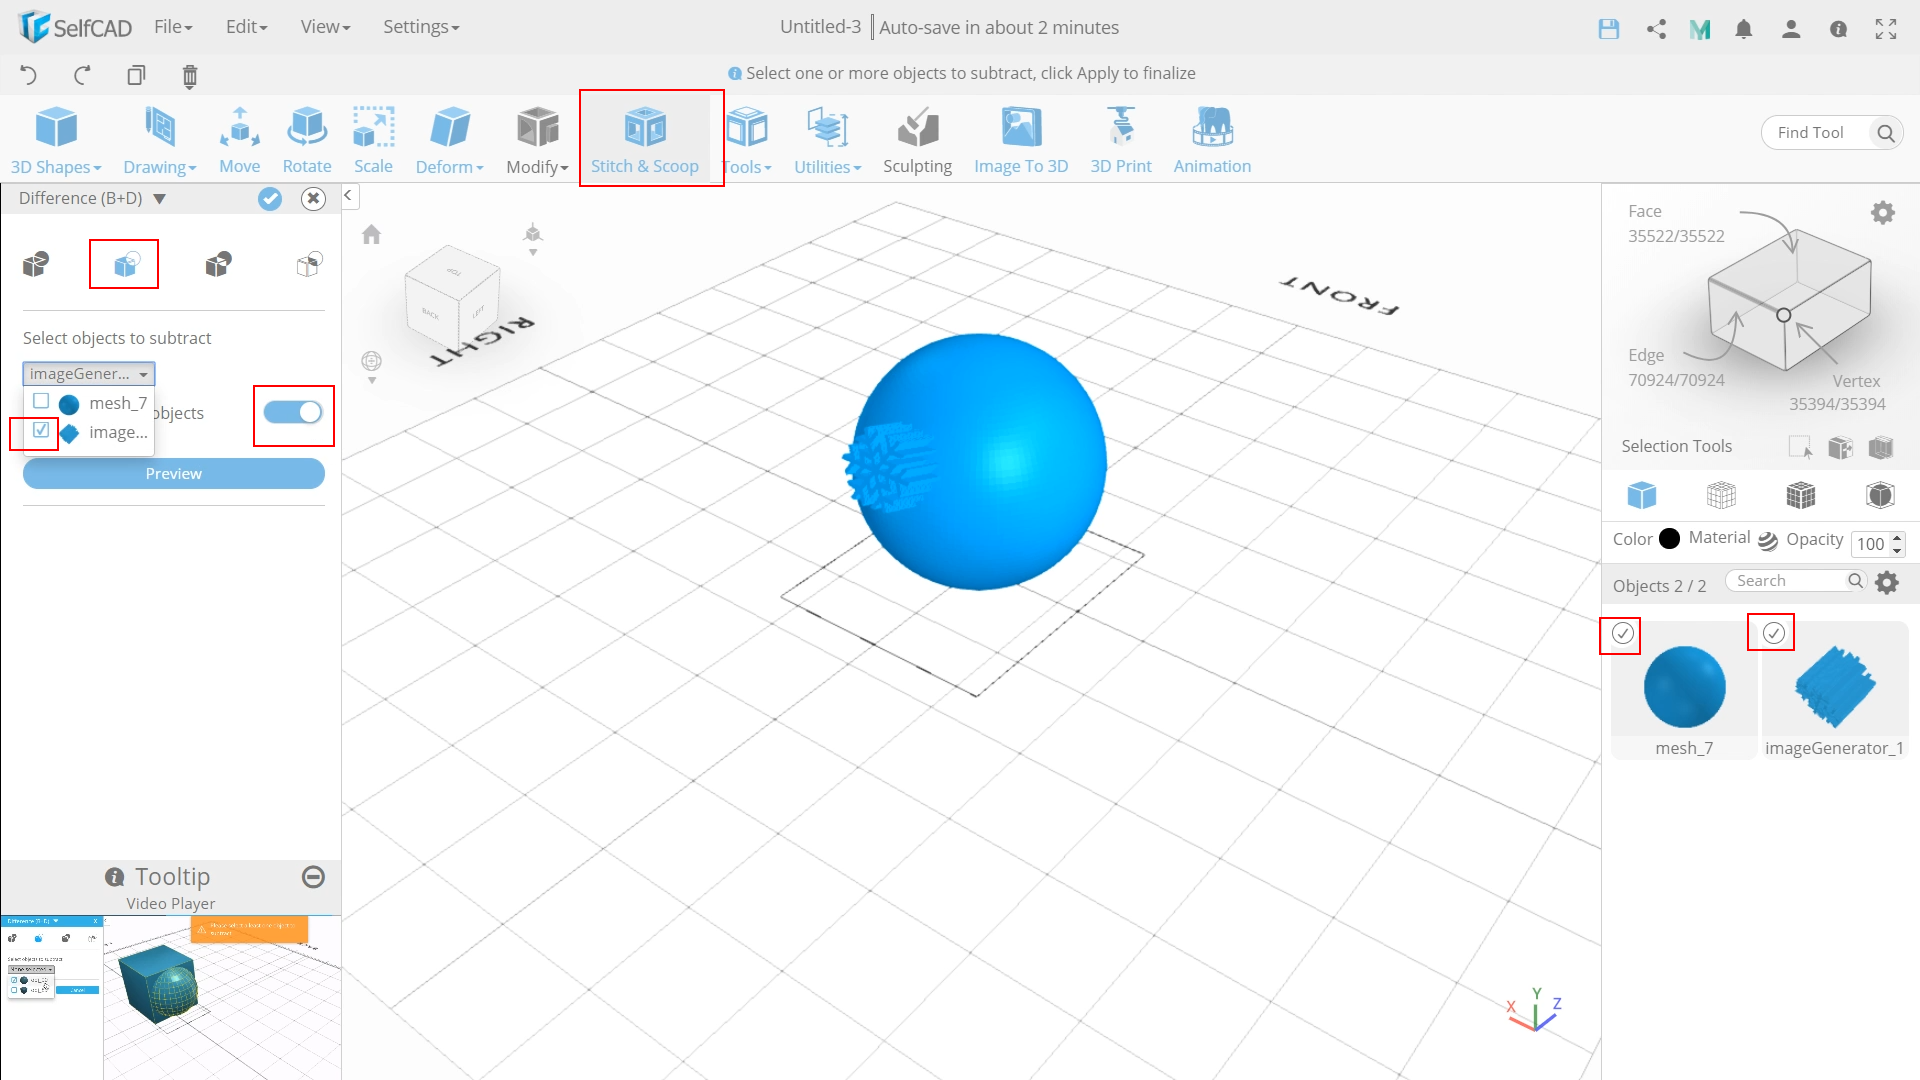Click the info help icon in header

coord(1838,29)
